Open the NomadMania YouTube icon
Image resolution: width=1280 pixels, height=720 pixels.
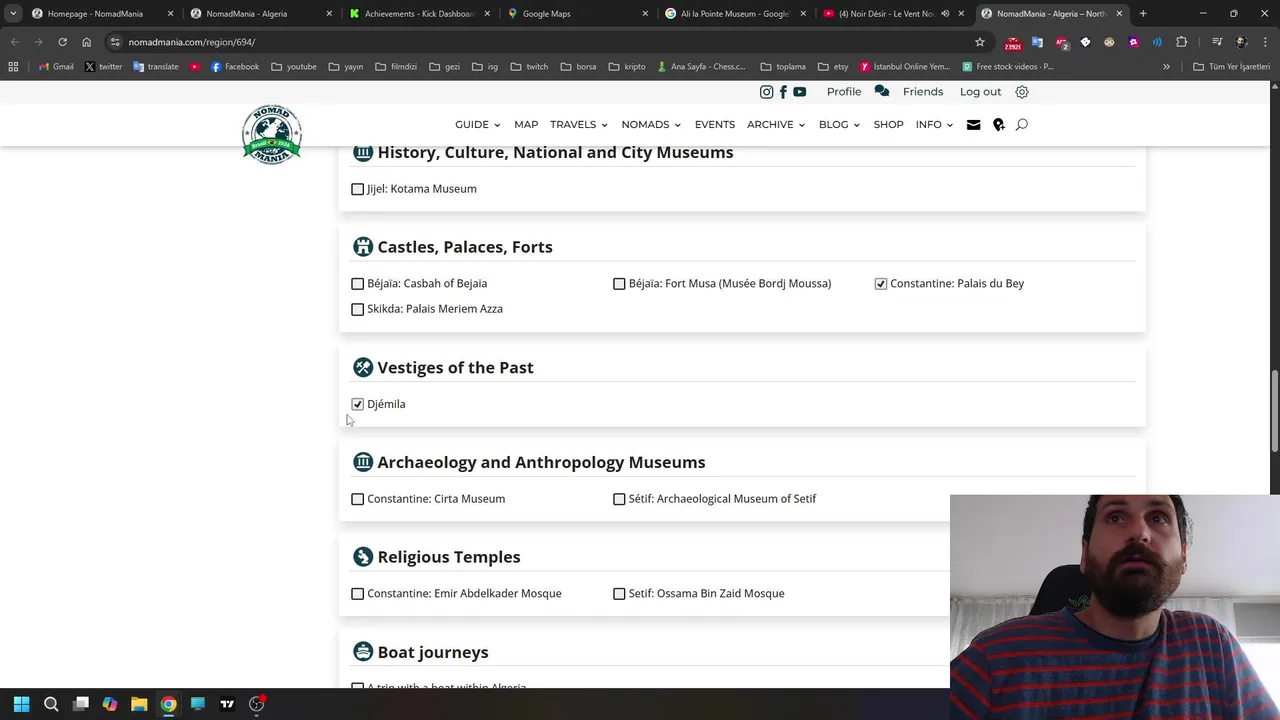[799, 92]
